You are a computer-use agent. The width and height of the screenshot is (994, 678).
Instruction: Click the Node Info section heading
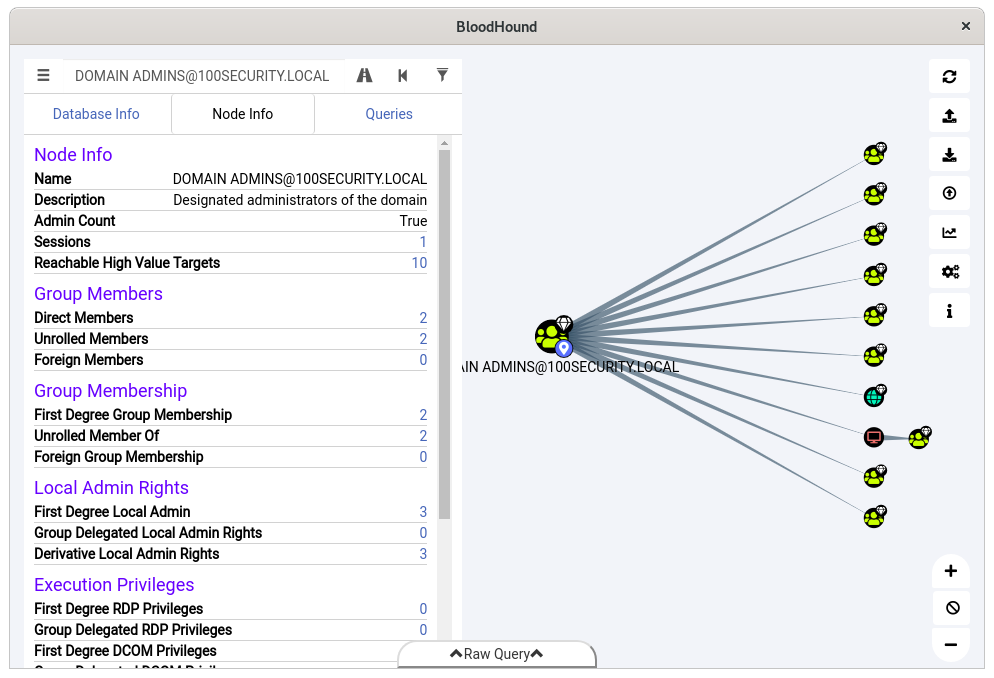click(73, 155)
